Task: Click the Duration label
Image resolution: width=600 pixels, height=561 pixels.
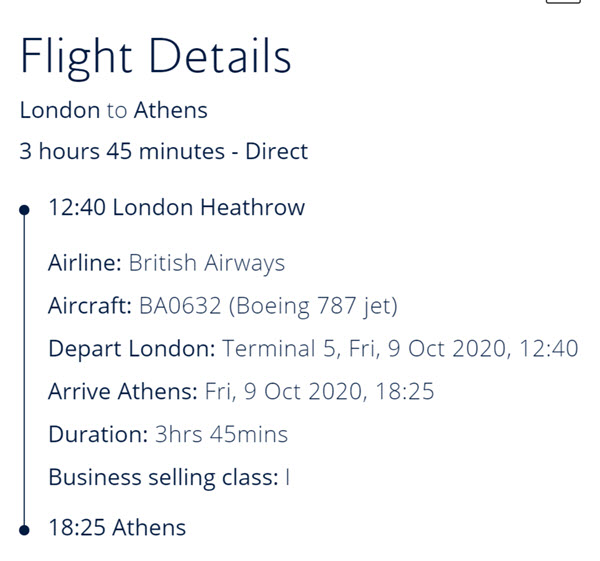Action: [98, 434]
